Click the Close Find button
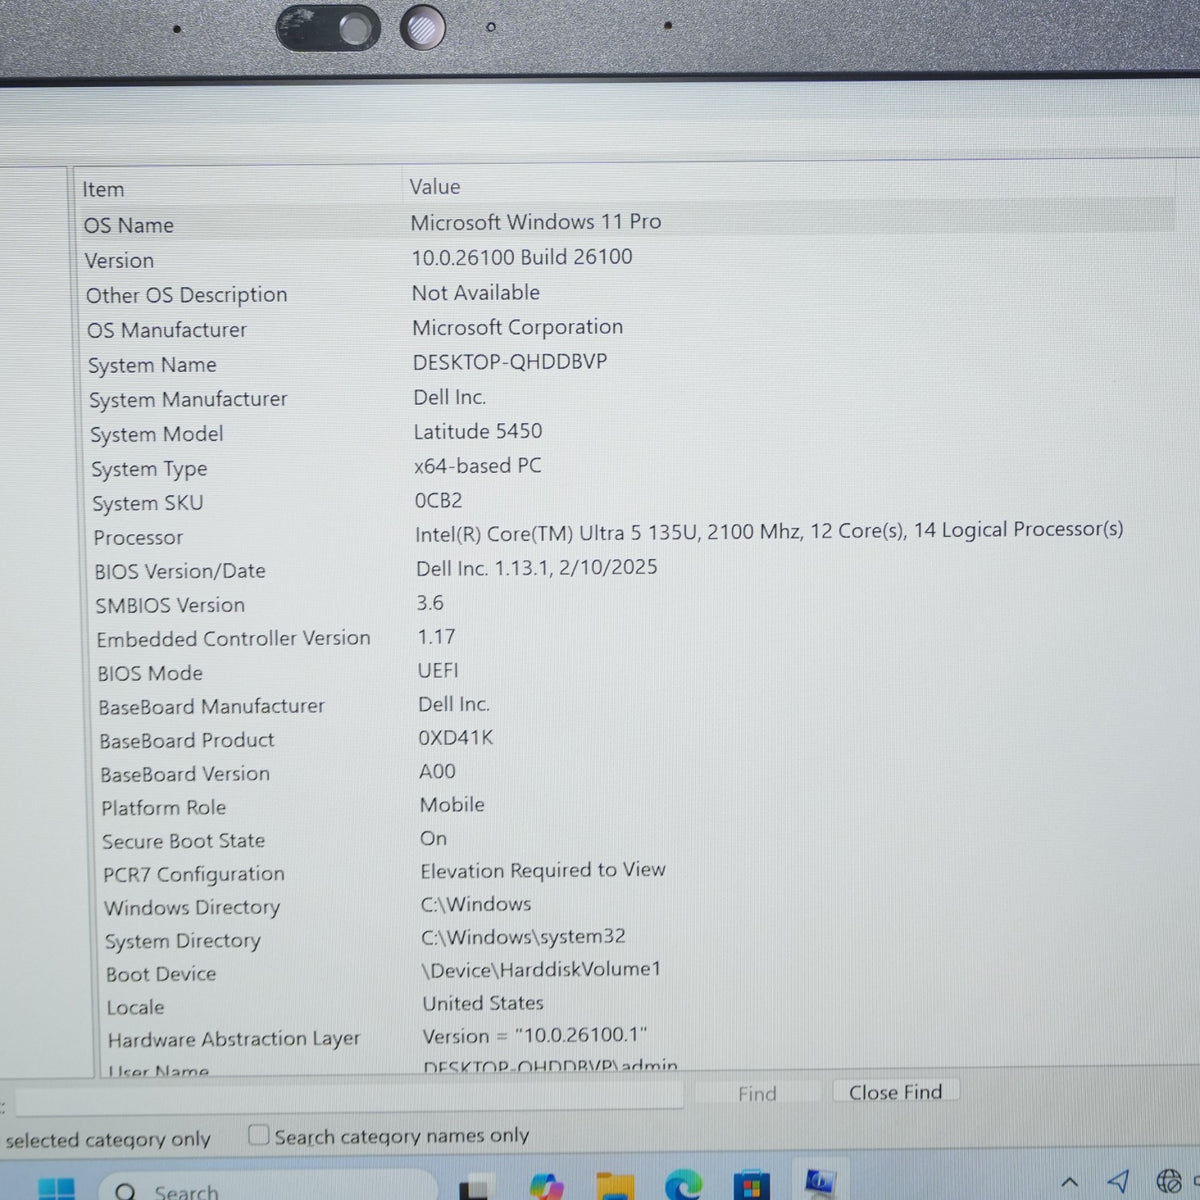This screenshot has width=1200, height=1200. (x=895, y=1092)
